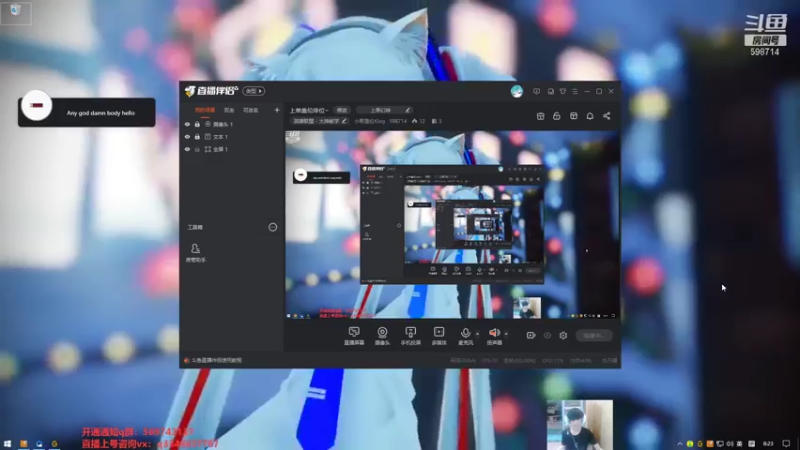Switch to the third scene tab
Screen dimensions: 800x450
coord(251,110)
